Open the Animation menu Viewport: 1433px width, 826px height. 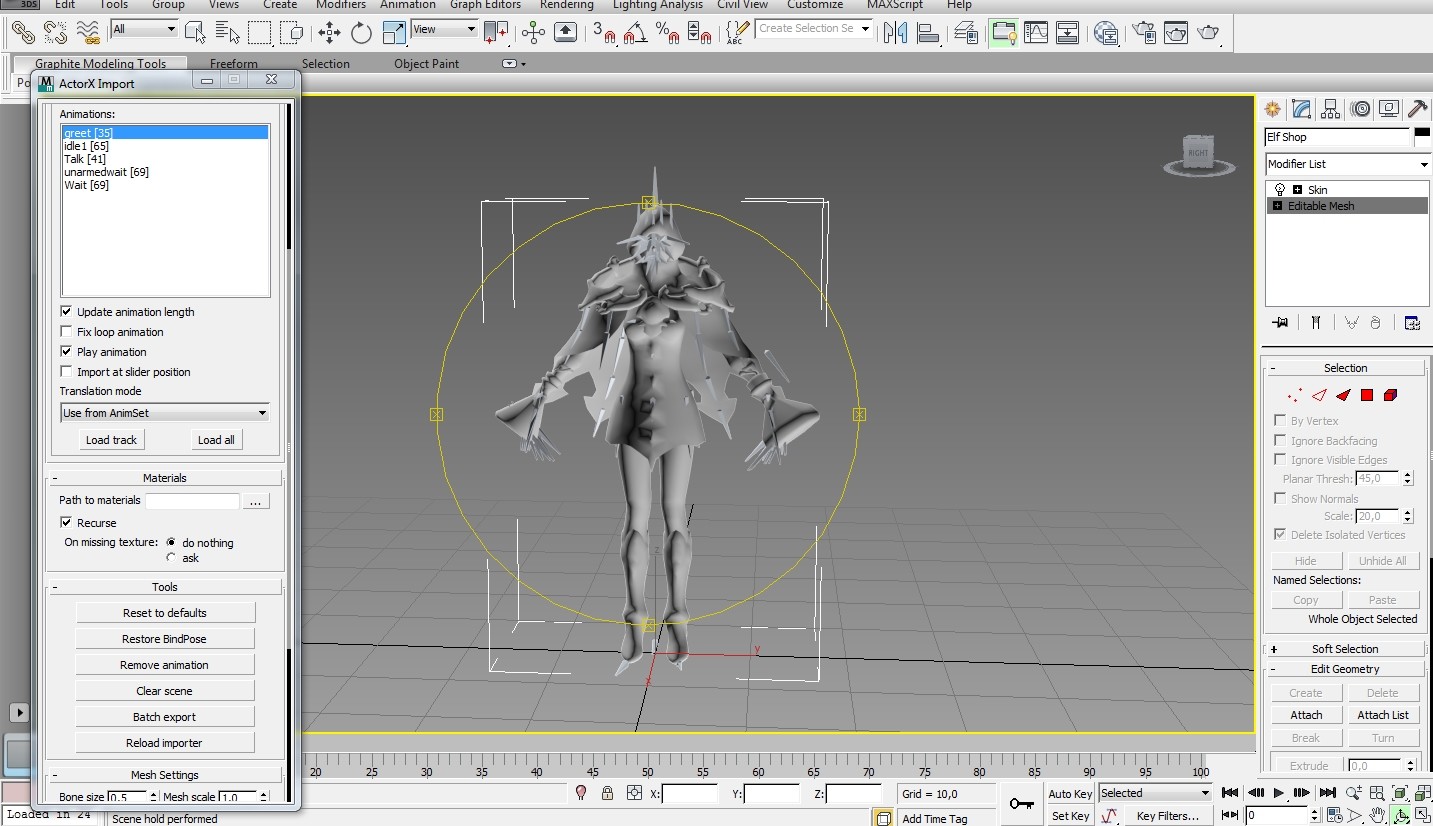[x=408, y=5]
